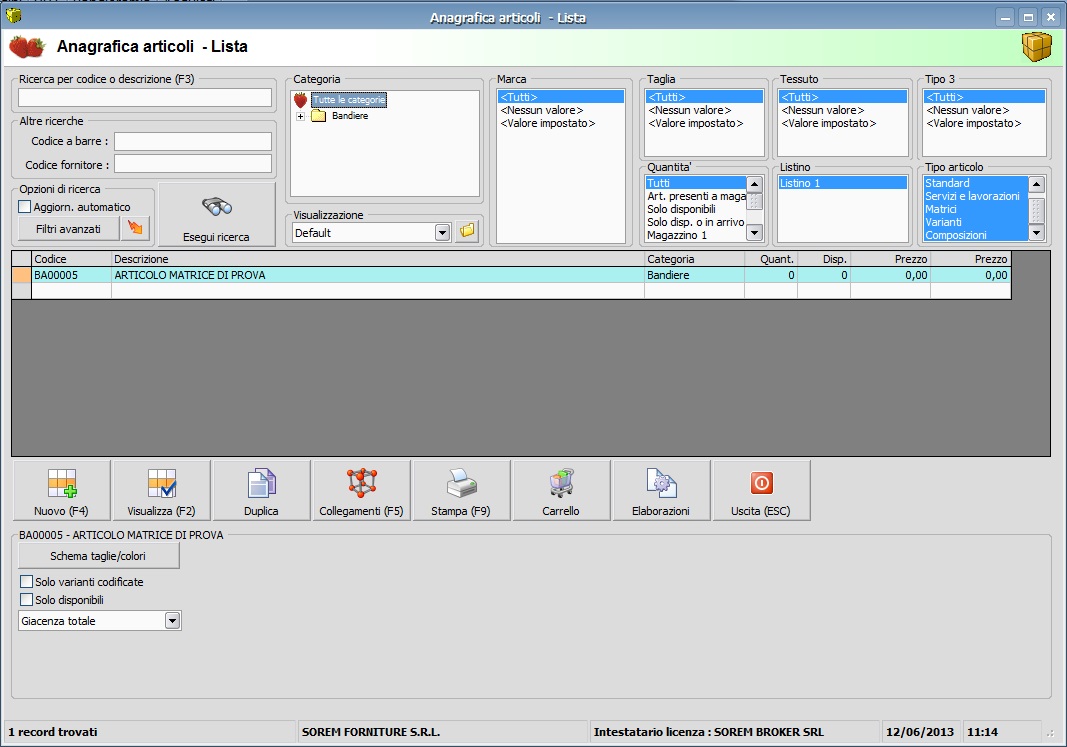Click the orange clear-filters arrow icon
This screenshot has width=1067, height=747.
point(135,229)
